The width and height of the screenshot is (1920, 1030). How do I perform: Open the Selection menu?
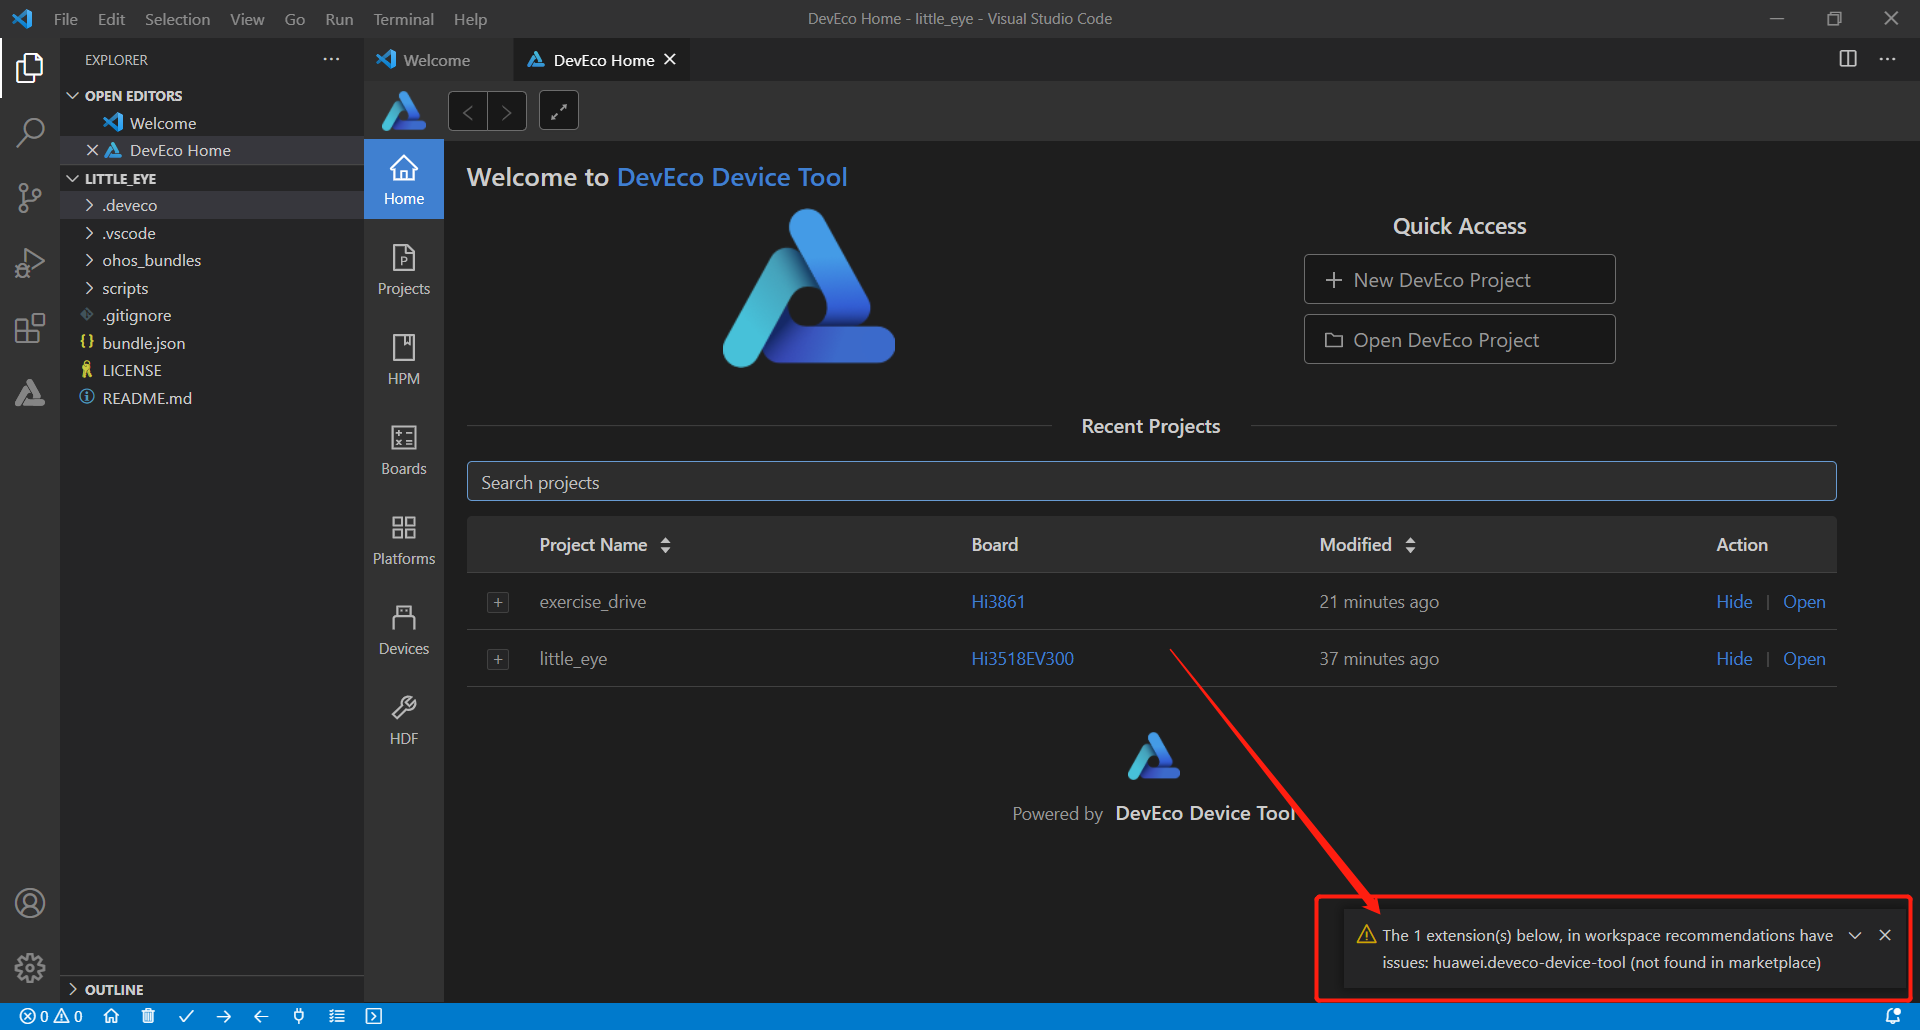(x=177, y=19)
